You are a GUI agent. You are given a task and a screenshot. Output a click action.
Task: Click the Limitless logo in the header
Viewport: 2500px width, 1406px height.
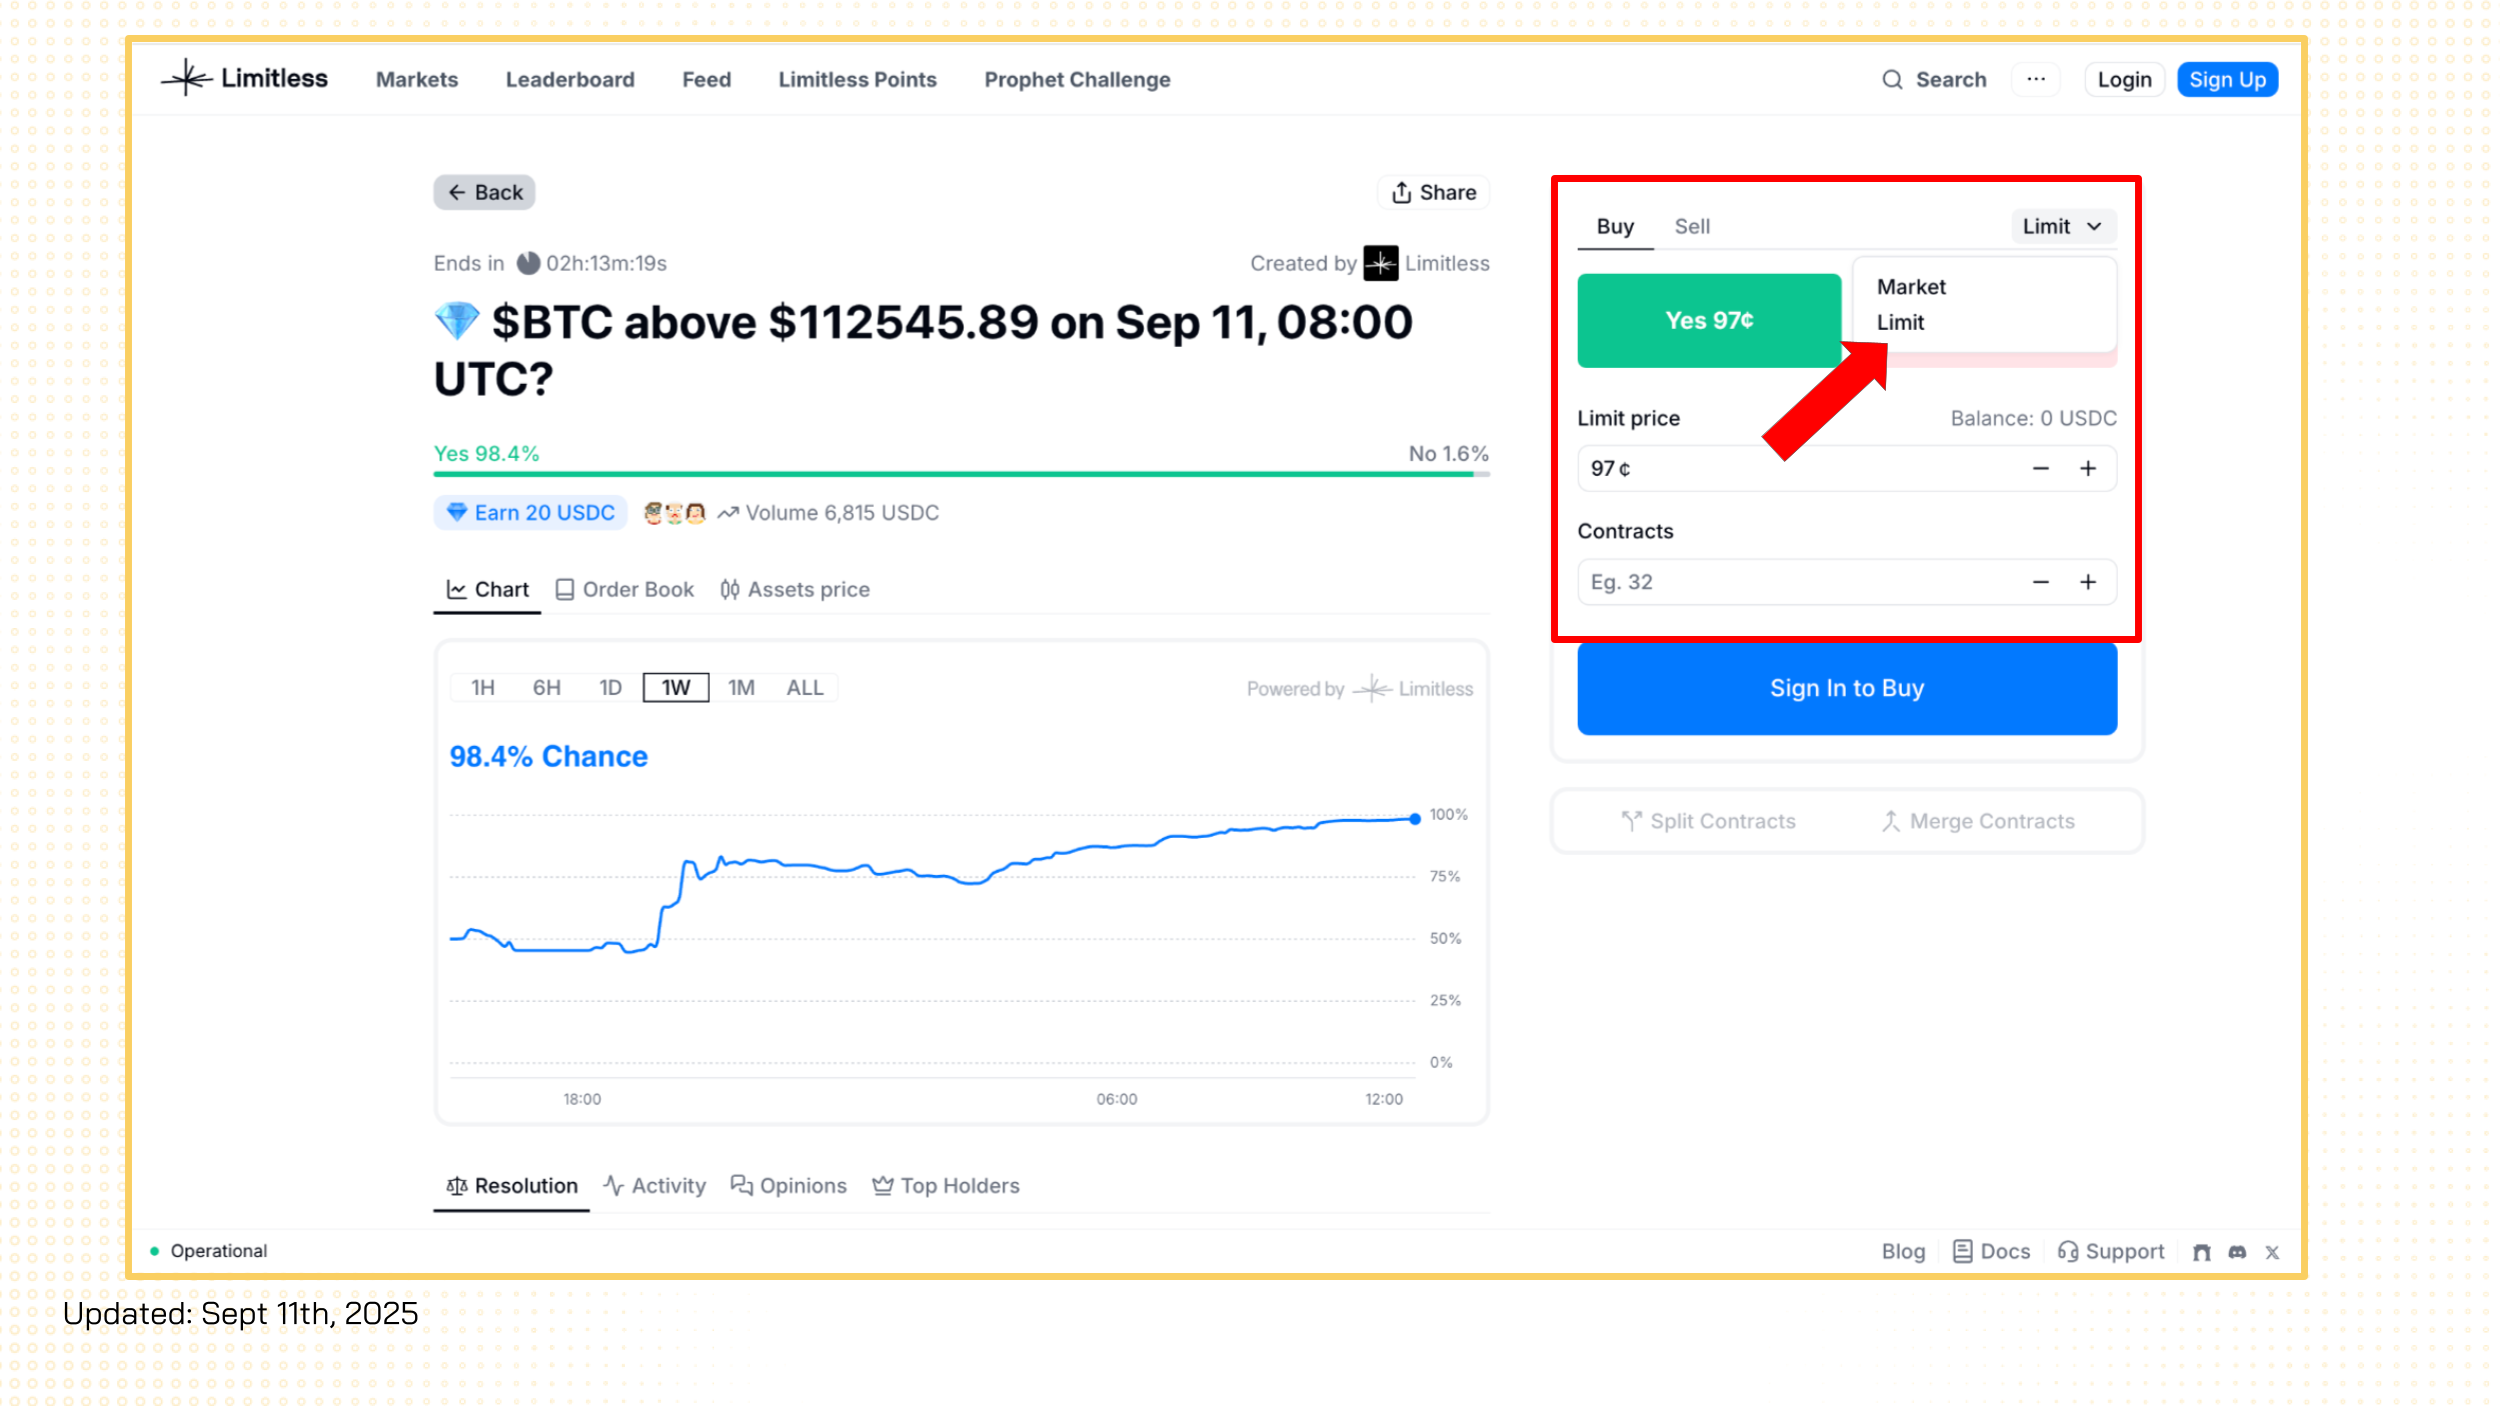tap(244, 78)
